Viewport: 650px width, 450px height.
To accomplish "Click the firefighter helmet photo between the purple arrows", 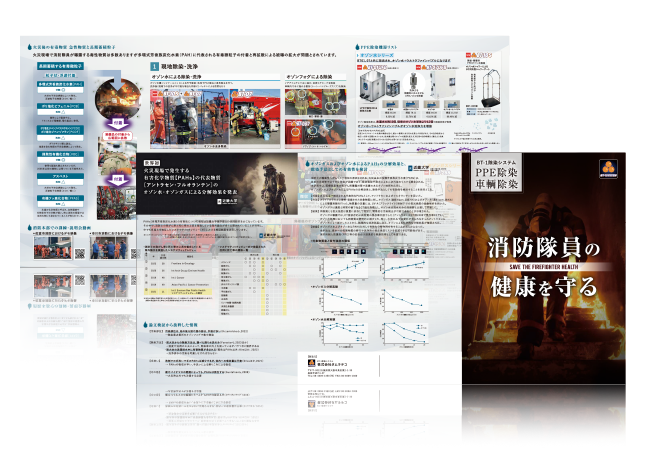I will click(x=117, y=156).
